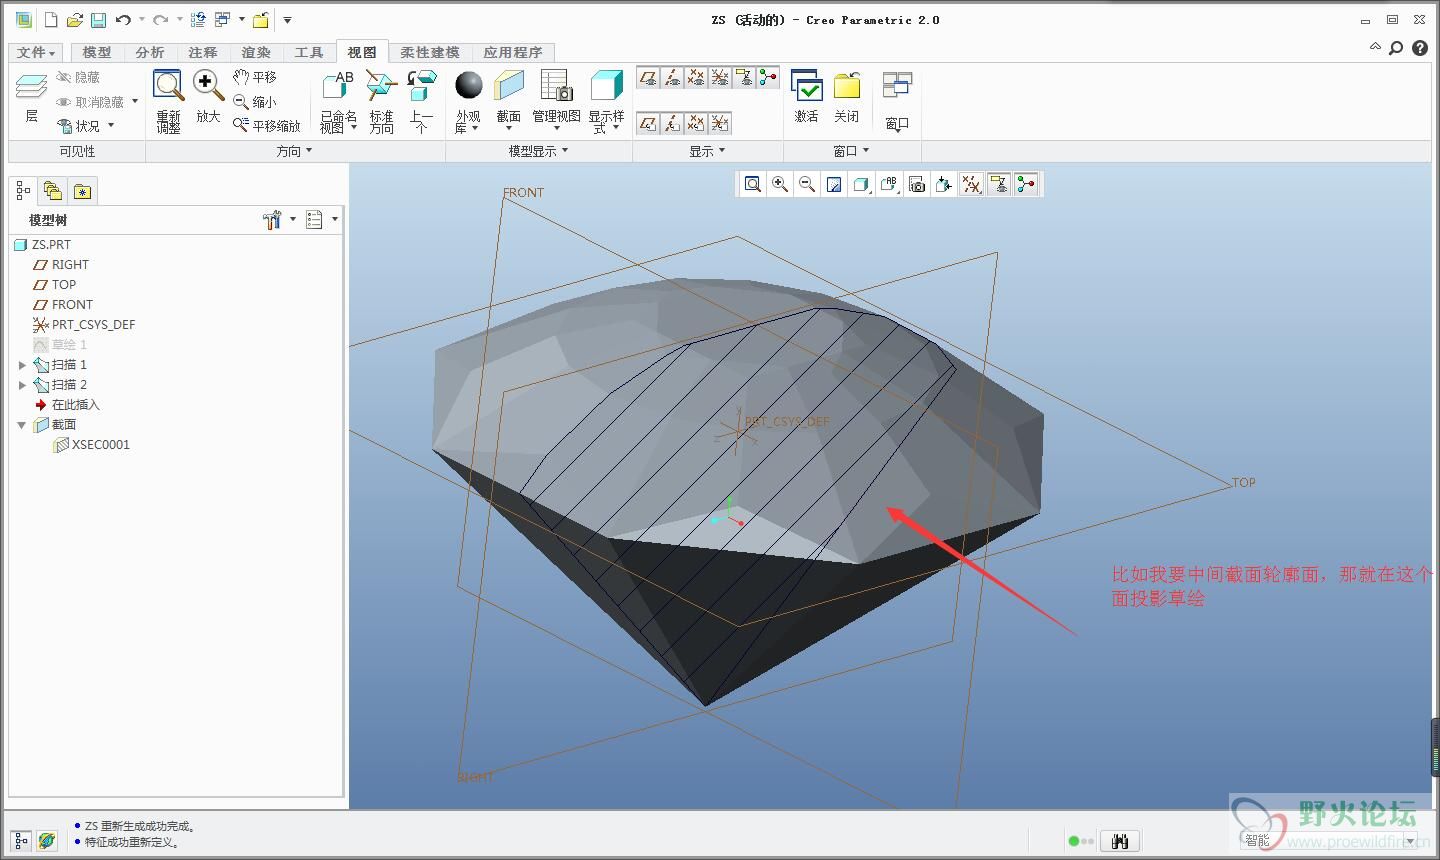This screenshot has height=860, width=1440.
Task: Expand Model Display (模型显示) group label
Action: pyautogui.click(x=538, y=151)
